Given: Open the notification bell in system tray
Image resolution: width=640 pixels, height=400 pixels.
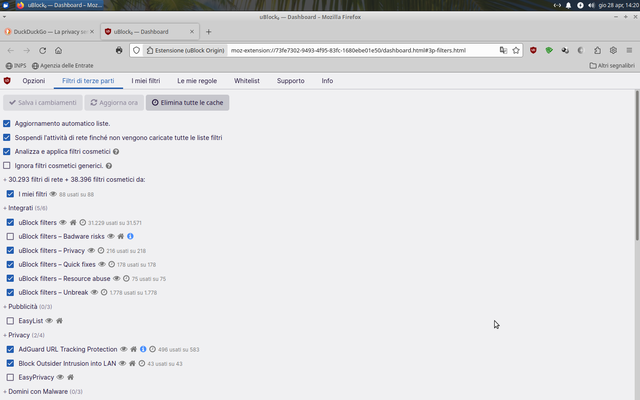Looking at the screenshot, I should coord(568,5).
